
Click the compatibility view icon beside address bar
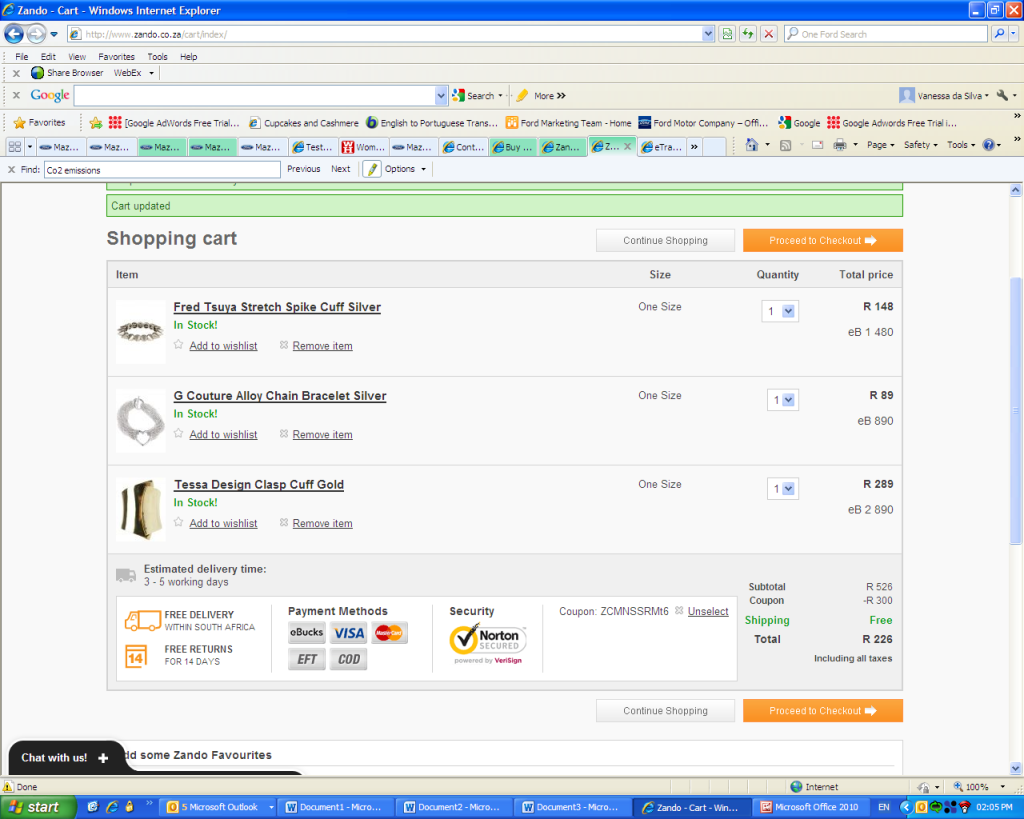(x=727, y=34)
